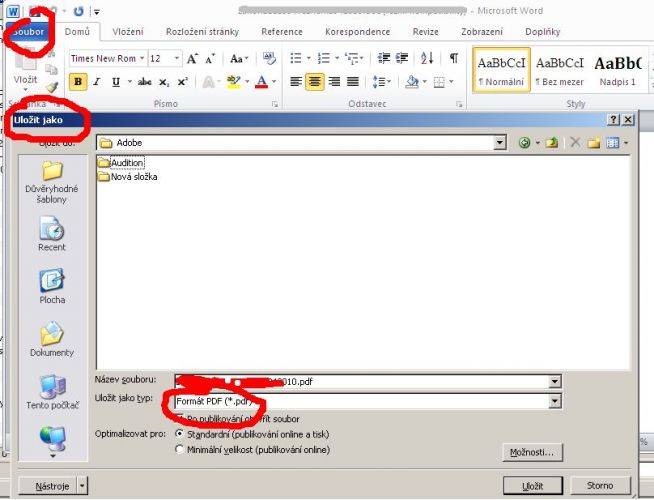Switch to the Revize tab

425,32
